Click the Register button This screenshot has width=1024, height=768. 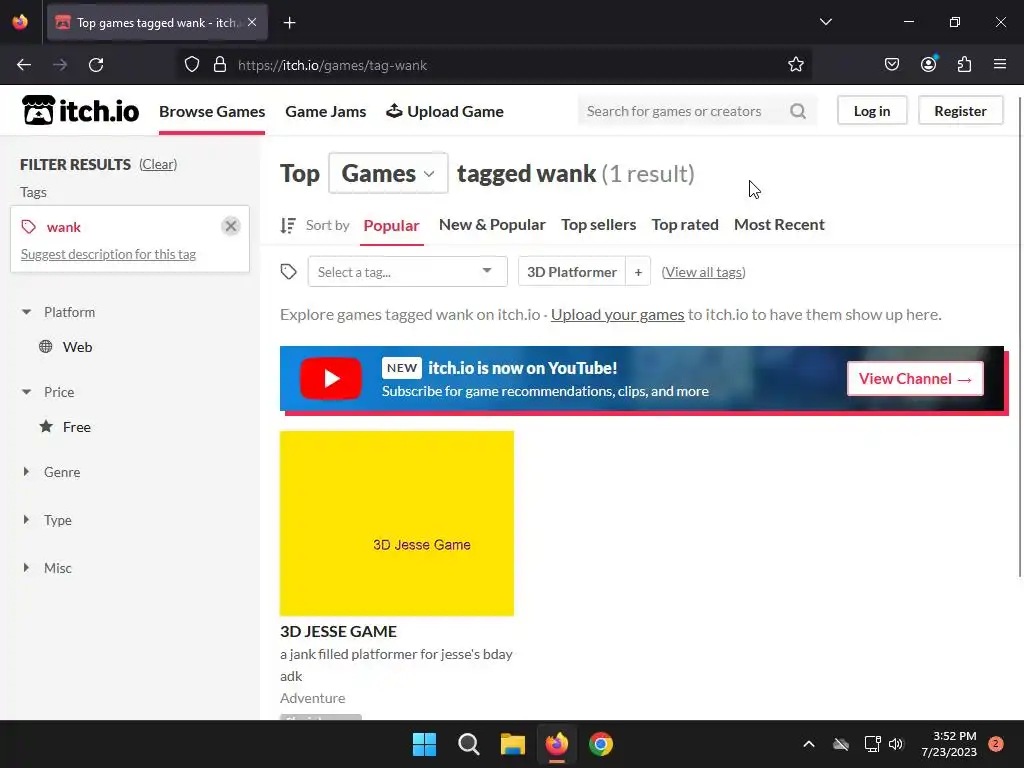pos(960,111)
